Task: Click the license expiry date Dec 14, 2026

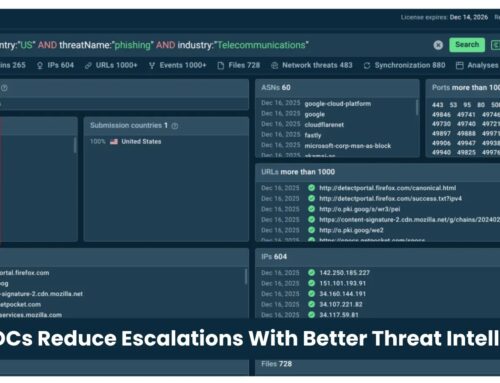Action: coord(469,17)
